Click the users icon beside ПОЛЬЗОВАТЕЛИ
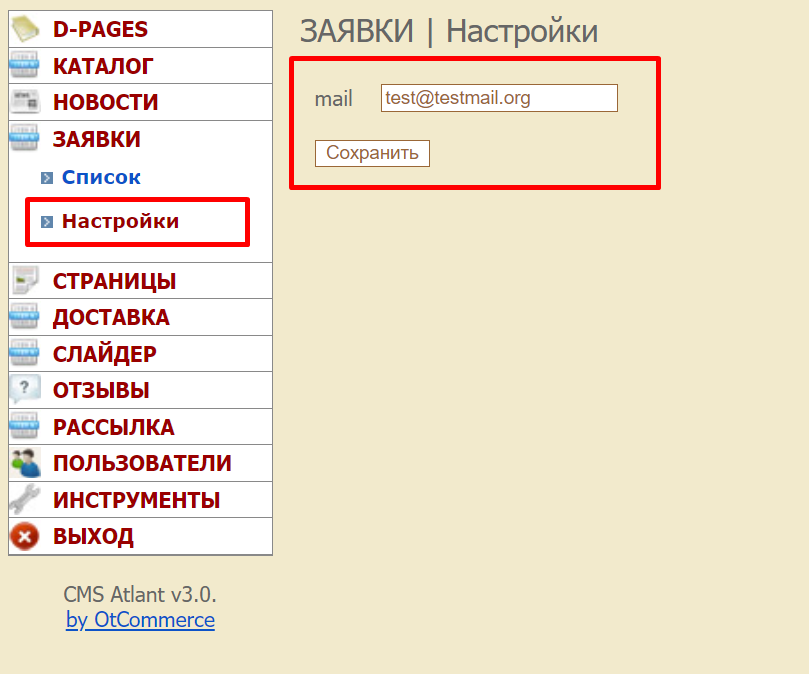 pyautogui.click(x=25, y=462)
